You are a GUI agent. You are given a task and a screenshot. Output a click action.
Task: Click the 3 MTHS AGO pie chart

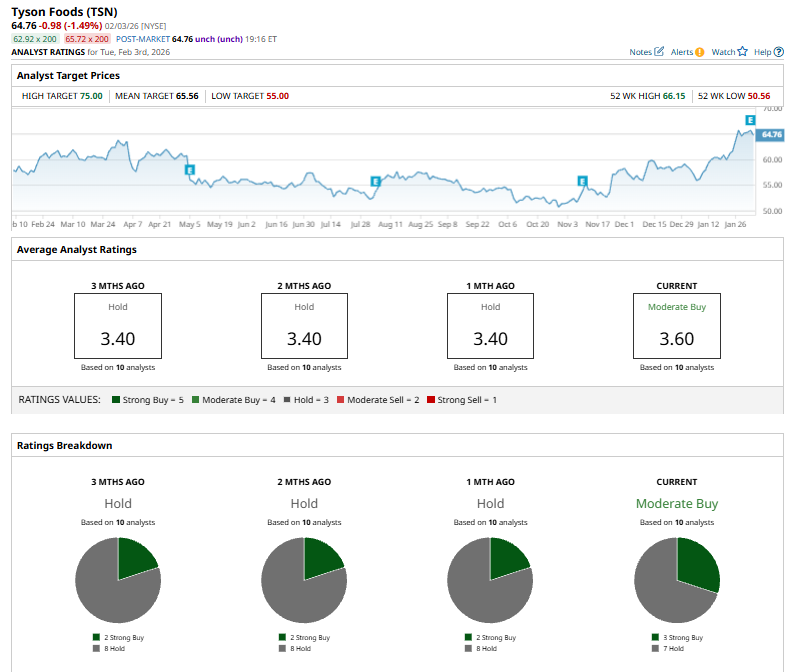(x=118, y=580)
